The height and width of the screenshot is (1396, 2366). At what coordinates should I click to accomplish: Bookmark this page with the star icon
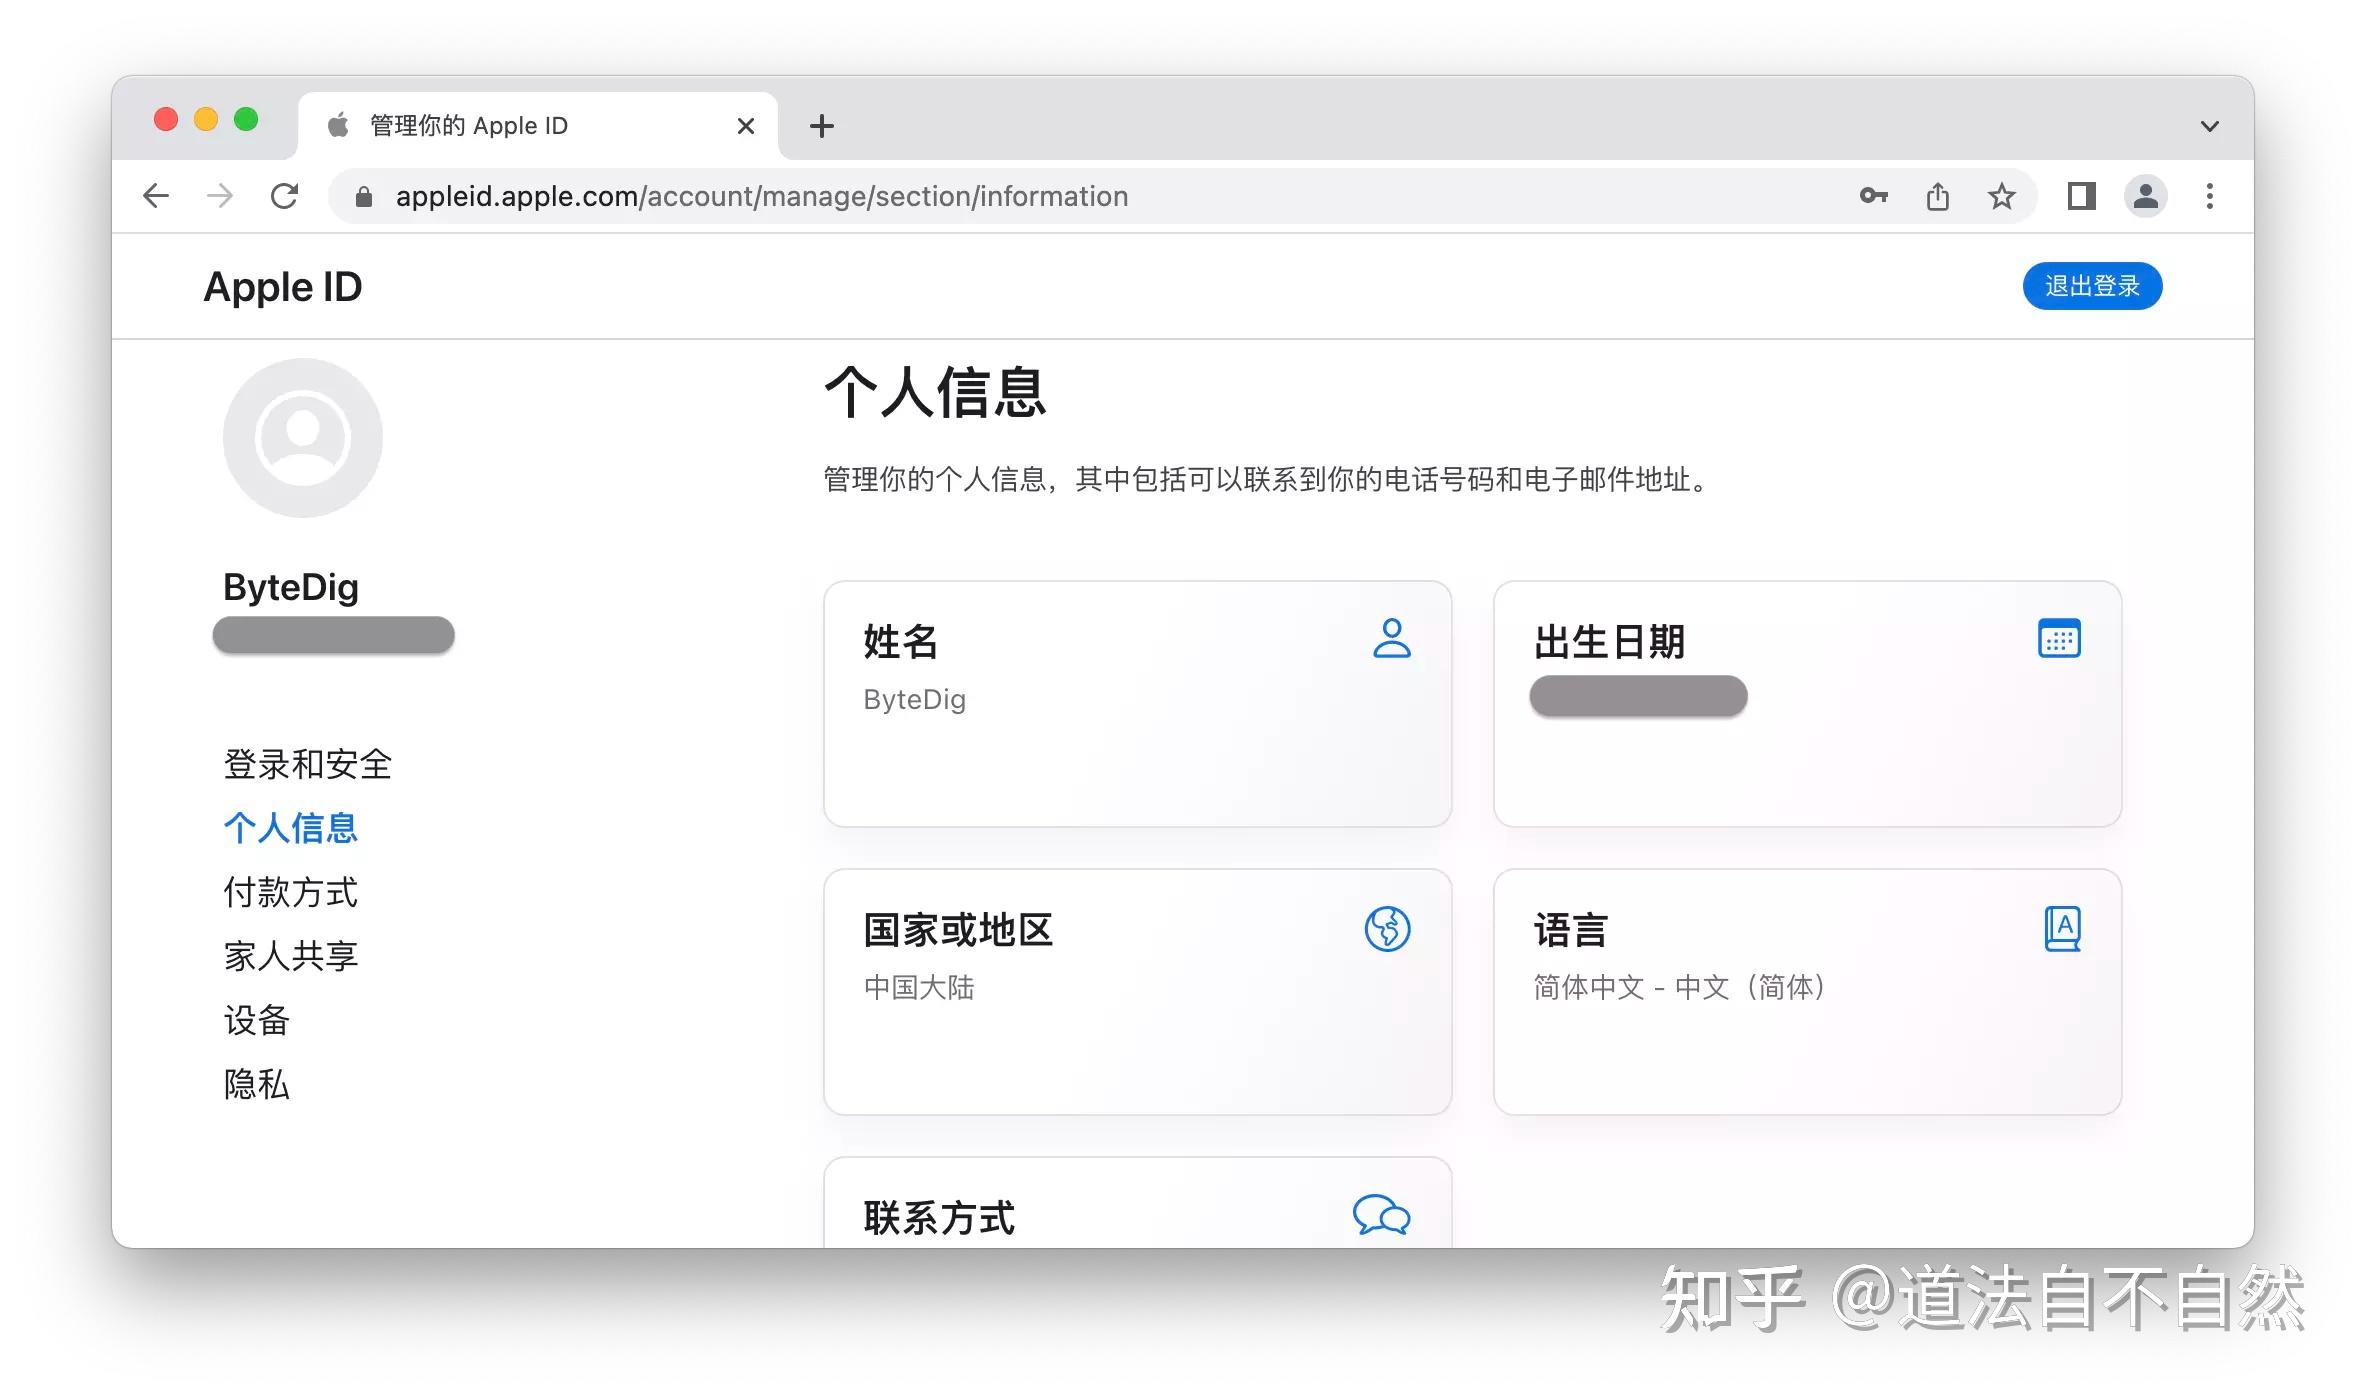(x=2001, y=196)
